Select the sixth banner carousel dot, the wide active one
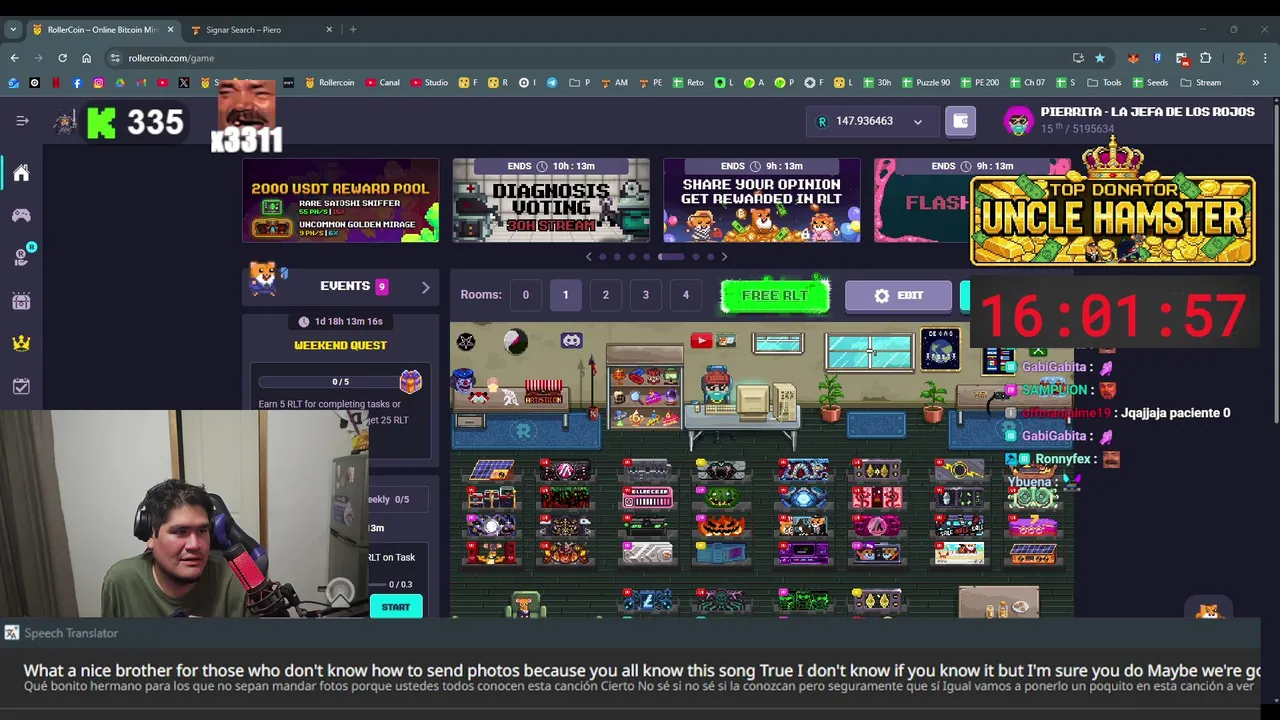This screenshot has width=1280, height=720. [x=670, y=257]
